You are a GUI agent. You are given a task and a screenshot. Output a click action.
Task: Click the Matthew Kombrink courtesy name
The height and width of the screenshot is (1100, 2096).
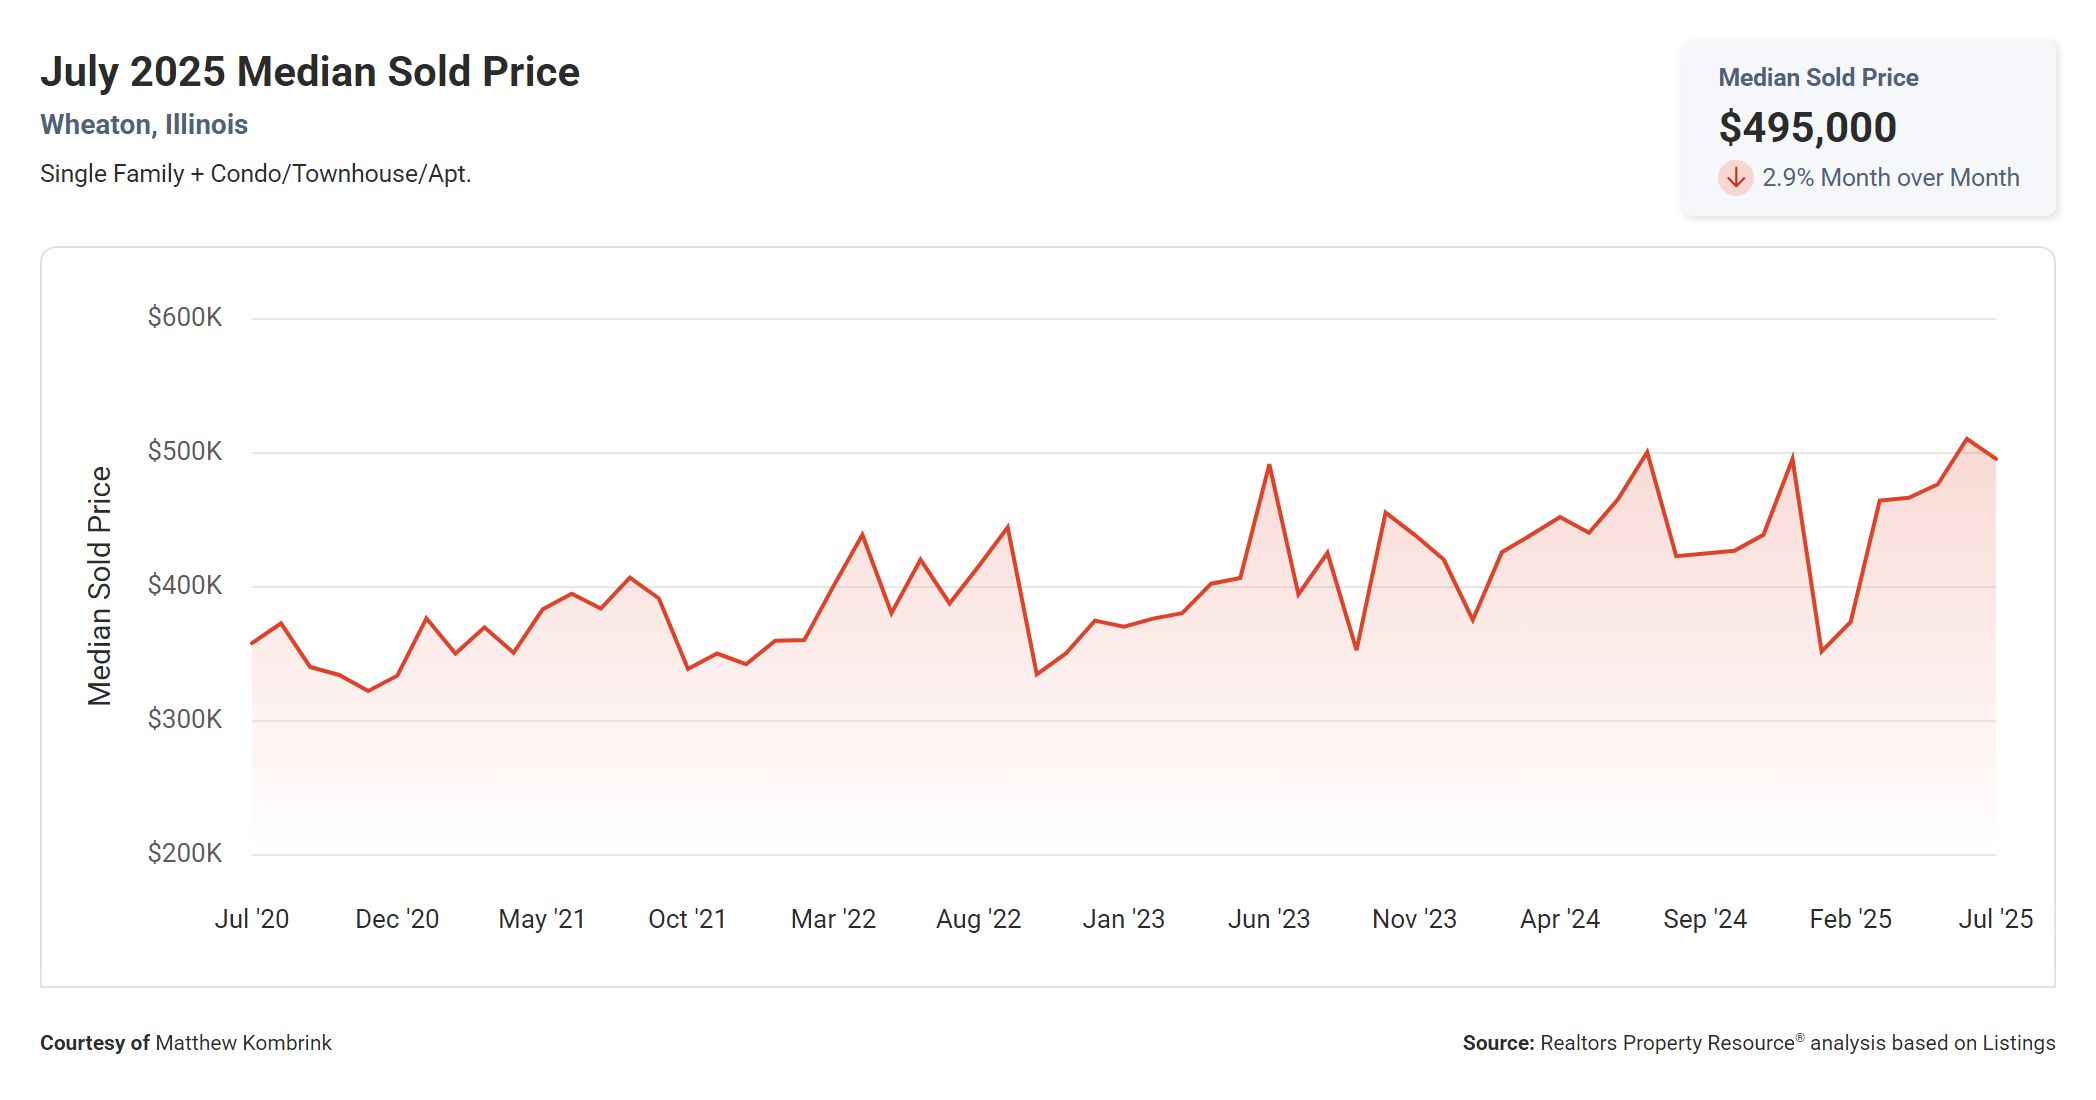(243, 1043)
